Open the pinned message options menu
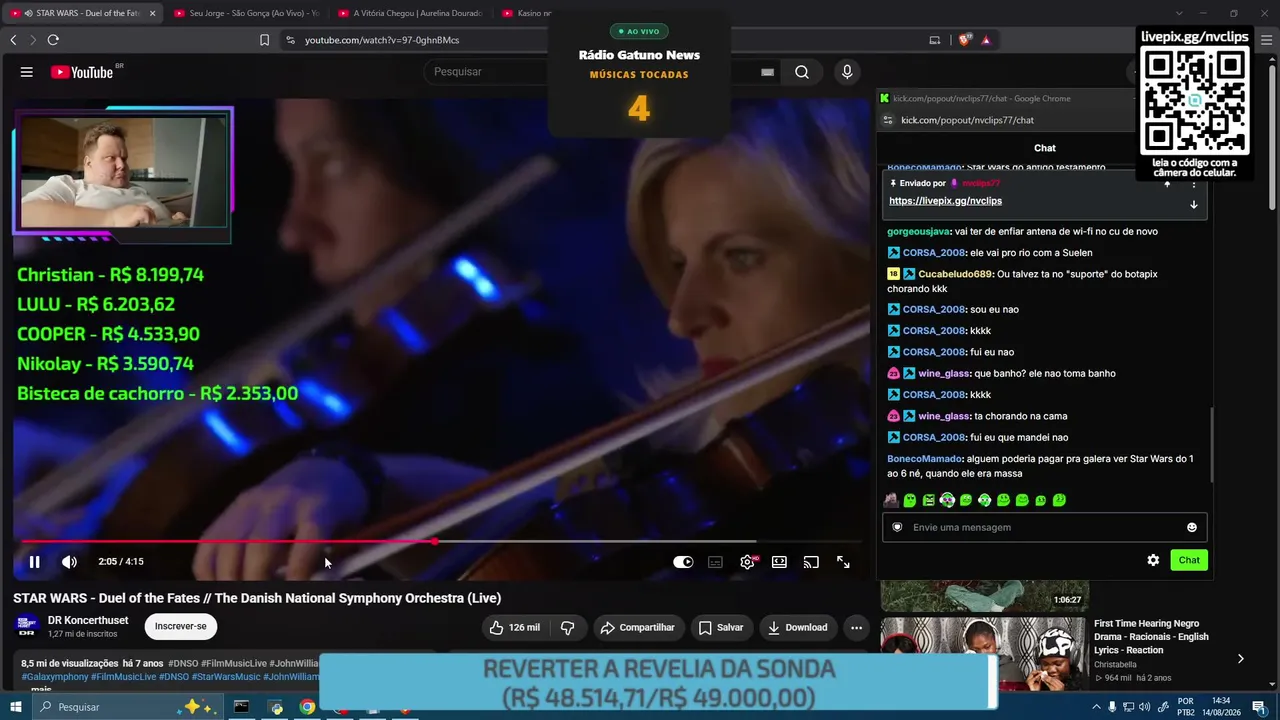Image resolution: width=1280 pixels, height=720 pixels. point(1193,184)
